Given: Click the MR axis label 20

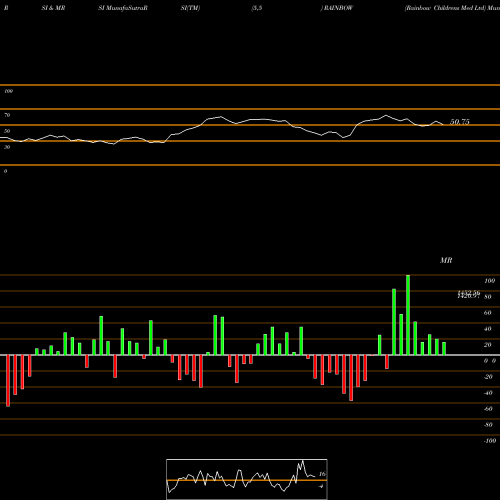Looking at the screenshot, I should pyautogui.click(x=488, y=345).
